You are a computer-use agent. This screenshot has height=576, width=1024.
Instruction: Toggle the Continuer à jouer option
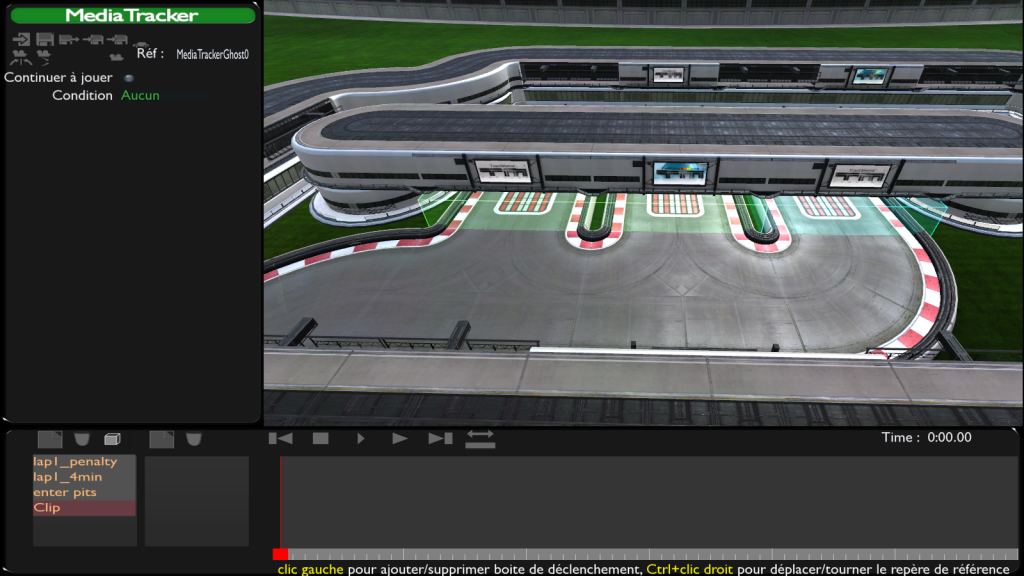pyautogui.click(x=129, y=78)
